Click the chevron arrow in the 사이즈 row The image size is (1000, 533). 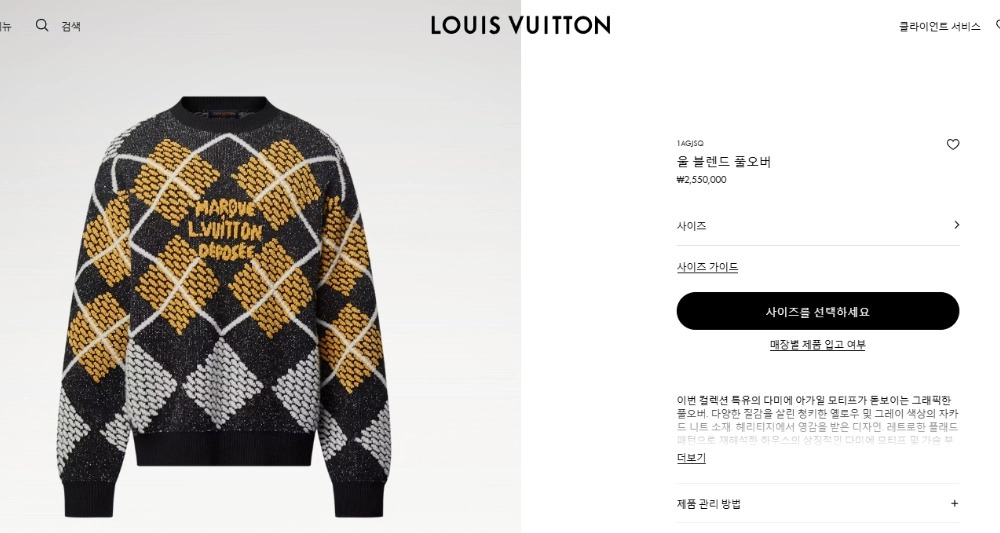(x=956, y=225)
